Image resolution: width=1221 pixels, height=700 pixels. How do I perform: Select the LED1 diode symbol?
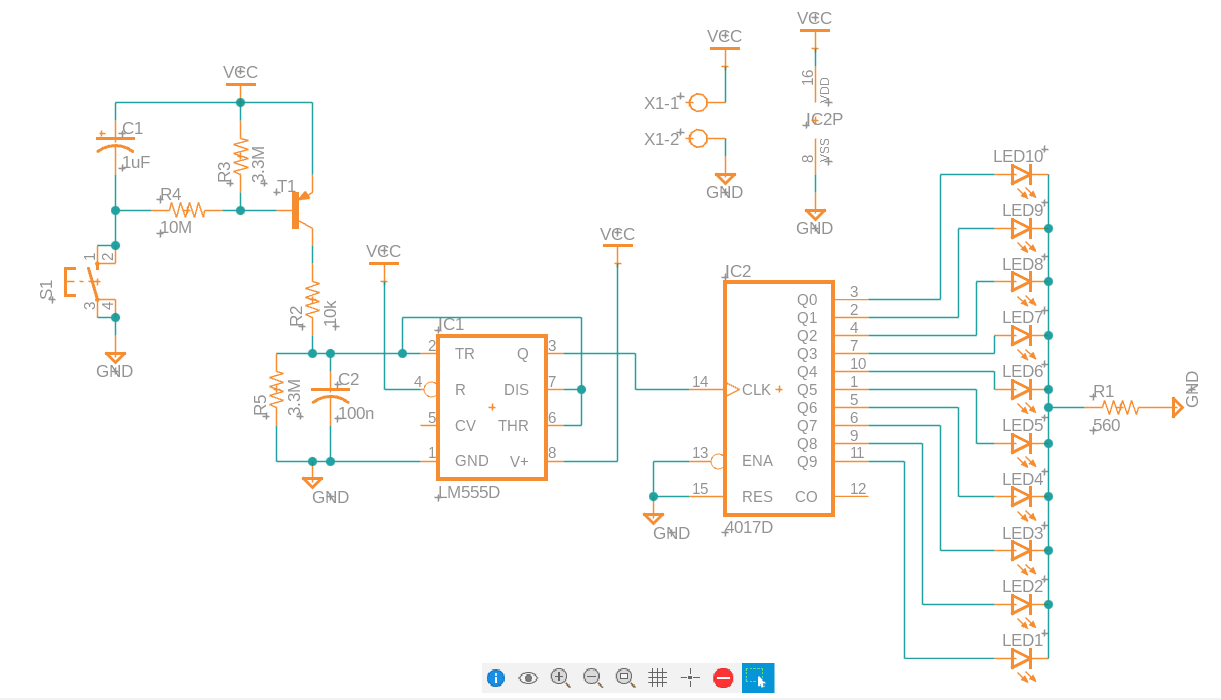pyautogui.click(x=1021, y=658)
